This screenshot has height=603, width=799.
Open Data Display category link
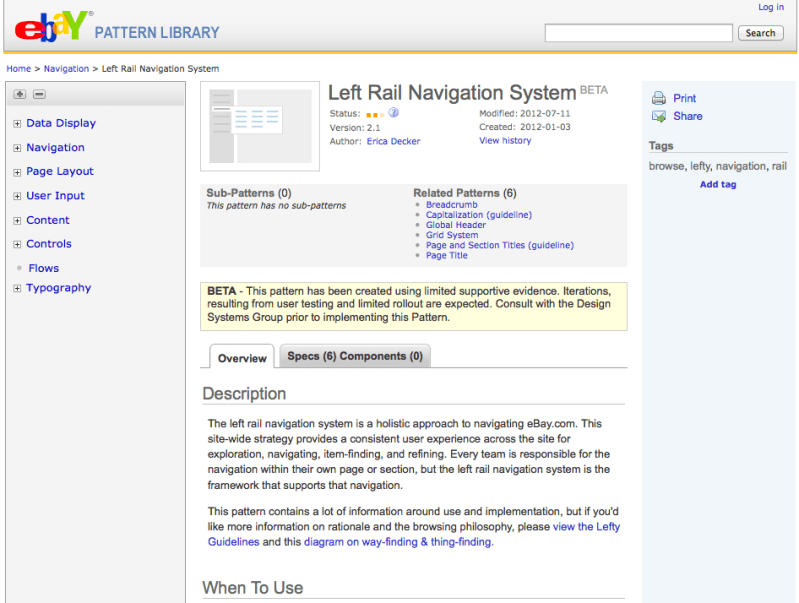[x=61, y=123]
